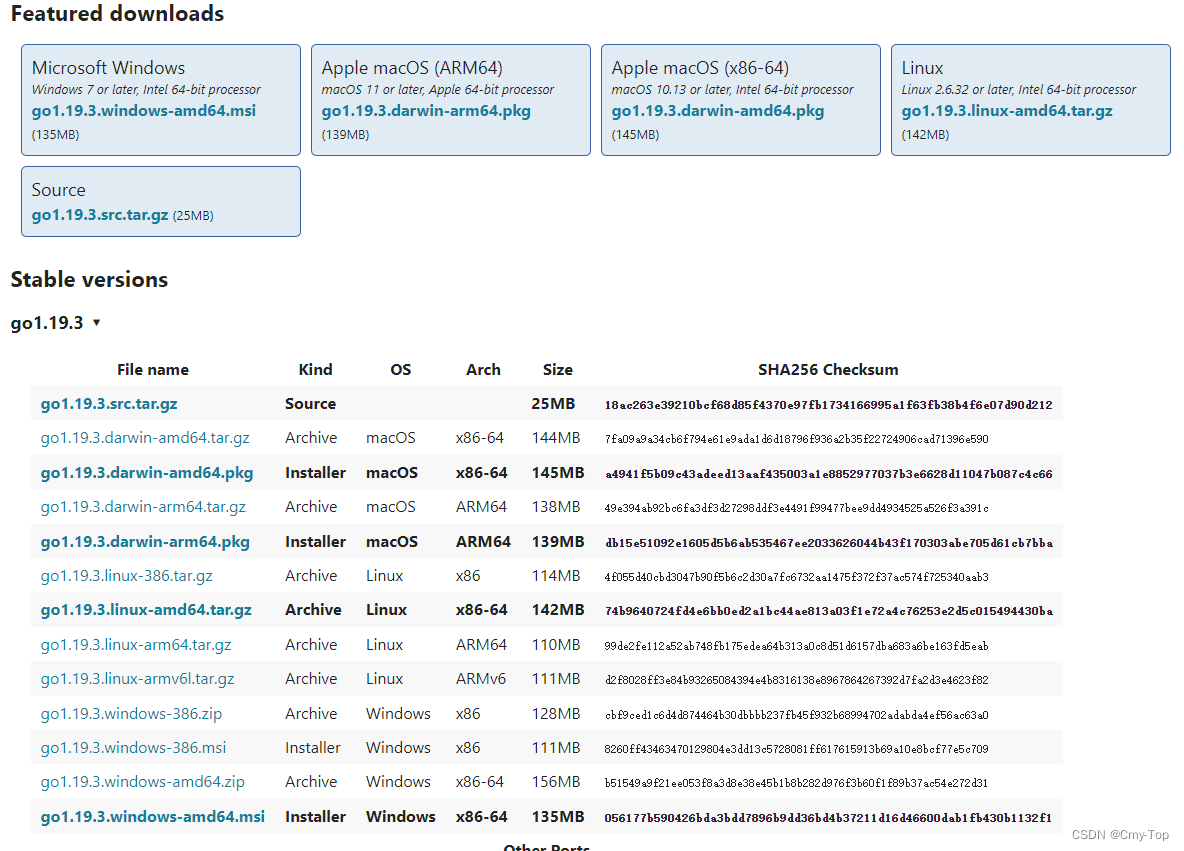Click the Size column header
Screen dimensions: 1184x851
557,370
